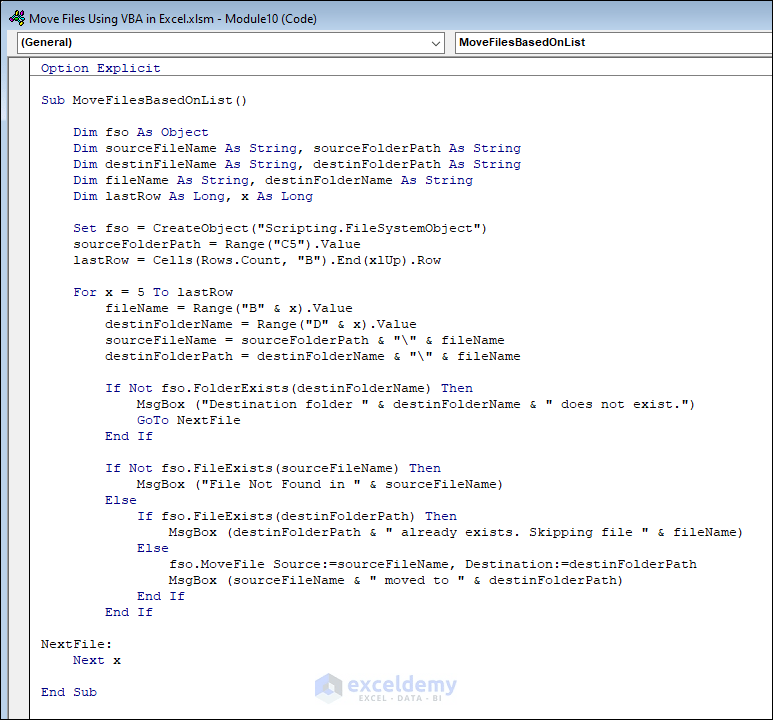Click the destinFolderName = Range("D" & x) line

click(261, 324)
